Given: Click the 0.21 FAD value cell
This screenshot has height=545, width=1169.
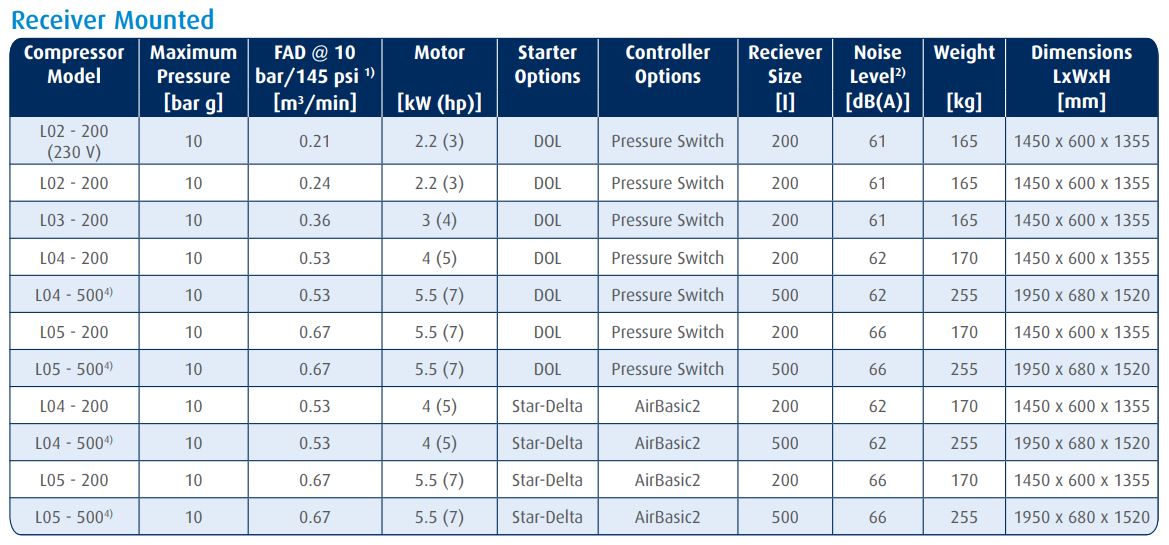Looking at the screenshot, I should coord(315,141).
